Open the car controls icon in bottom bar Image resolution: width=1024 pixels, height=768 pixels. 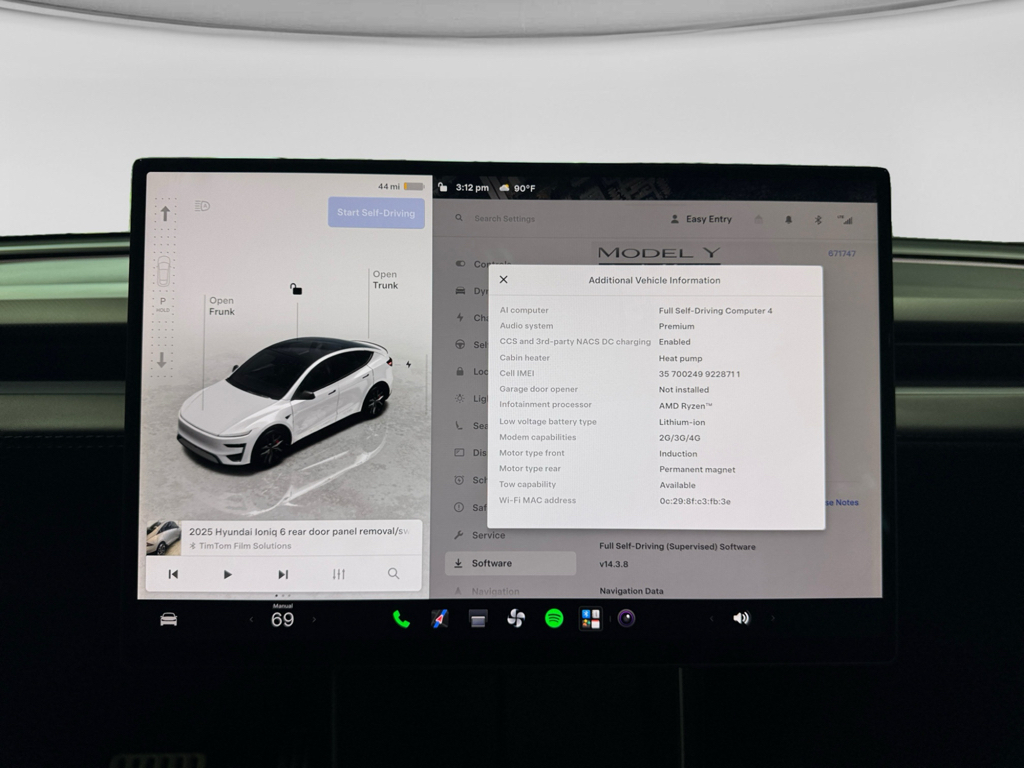click(168, 619)
